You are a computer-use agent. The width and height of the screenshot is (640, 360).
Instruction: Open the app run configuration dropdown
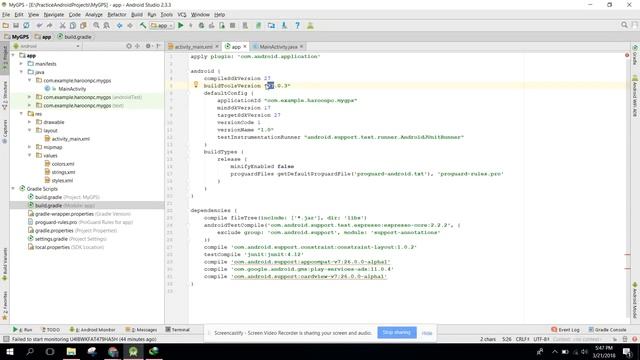(x=162, y=25)
